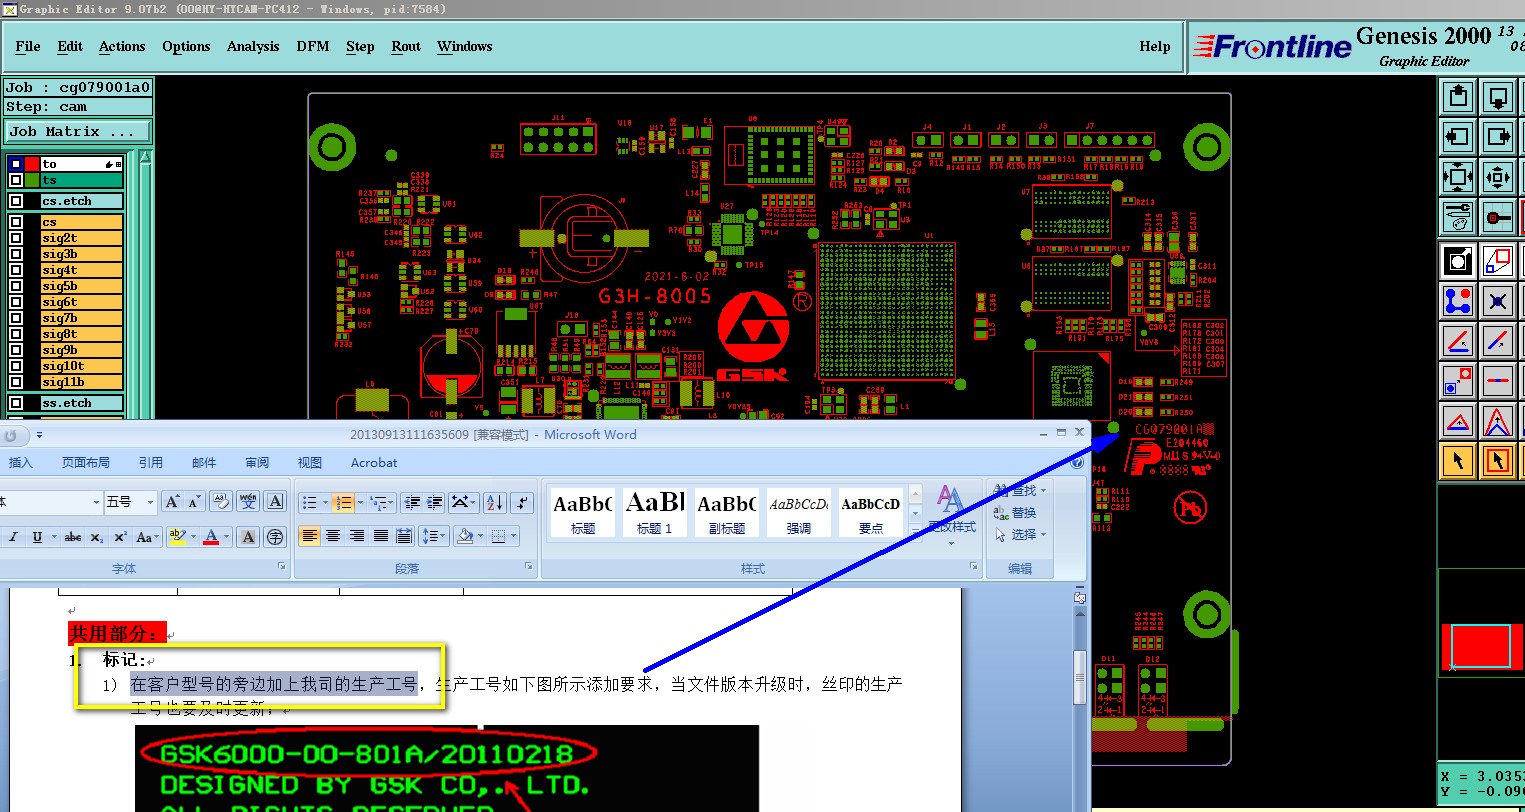Apply superscript formatting in Word
Image resolution: width=1525 pixels, height=812 pixels.
tap(120, 537)
